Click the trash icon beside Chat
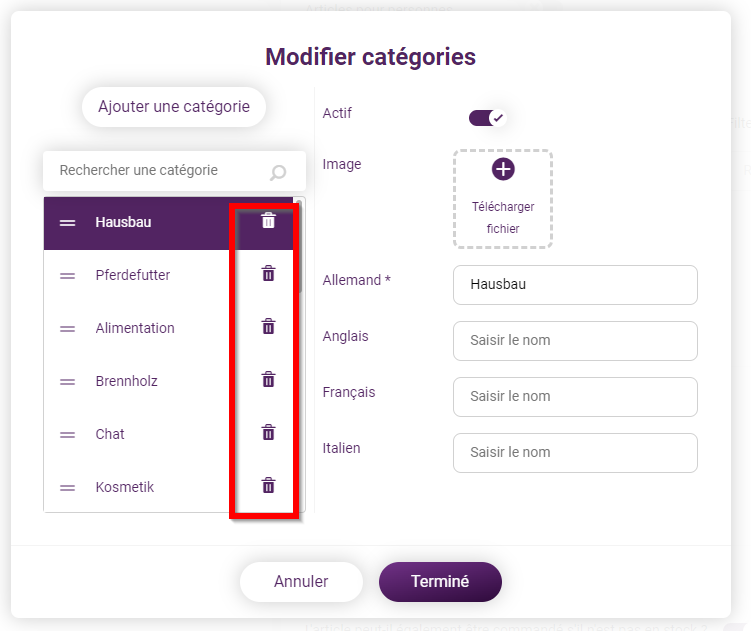The width and height of the screenshot is (751, 631). [268, 433]
